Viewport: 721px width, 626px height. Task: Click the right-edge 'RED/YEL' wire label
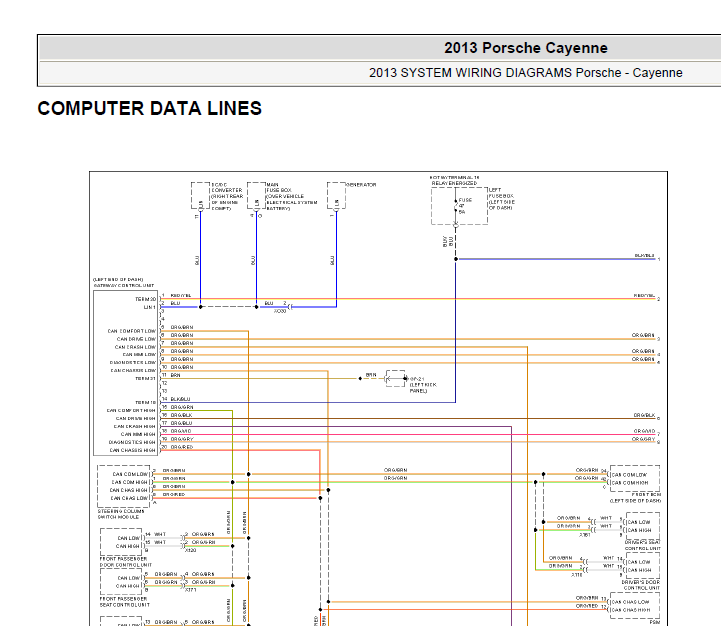coord(644,296)
